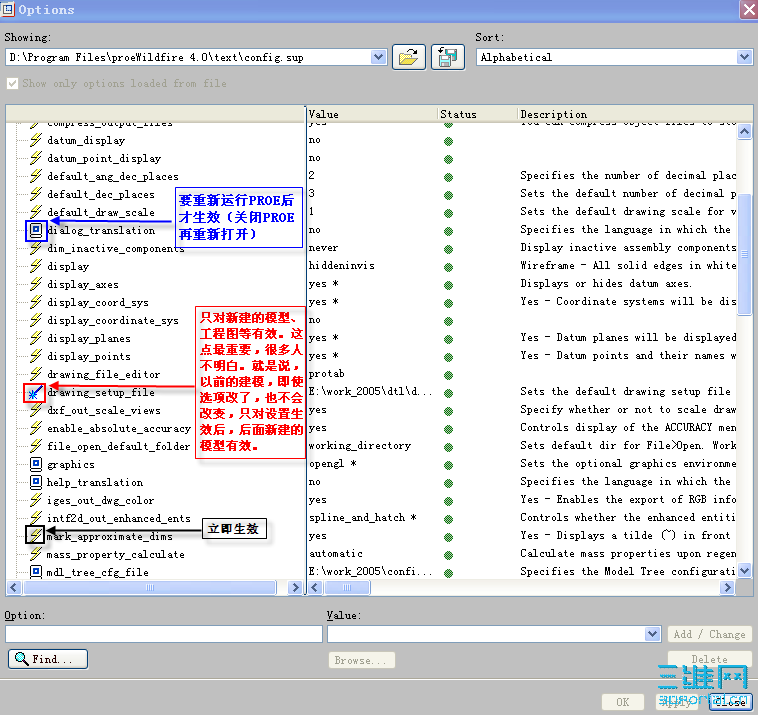The image size is (758, 715).
Task: Click the value 'never'
Action: click(x=323, y=248)
